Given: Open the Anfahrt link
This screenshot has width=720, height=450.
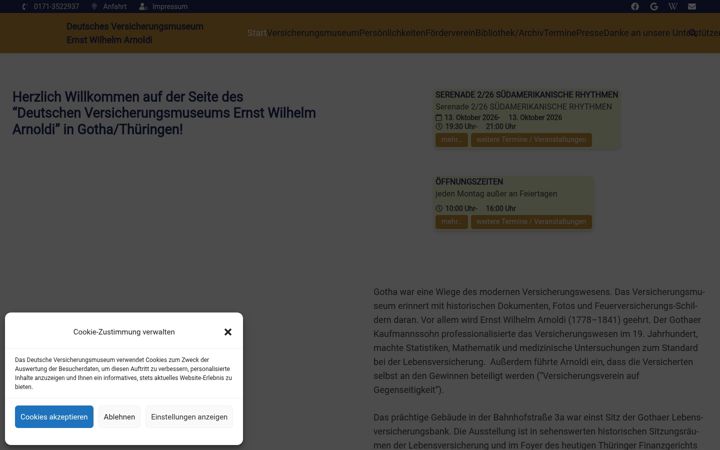Looking at the screenshot, I should (x=115, y=6).
